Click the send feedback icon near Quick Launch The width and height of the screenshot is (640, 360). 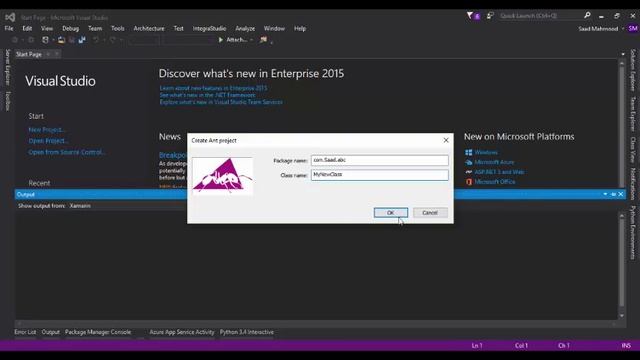pyautogui.click(x=490, y=16)
